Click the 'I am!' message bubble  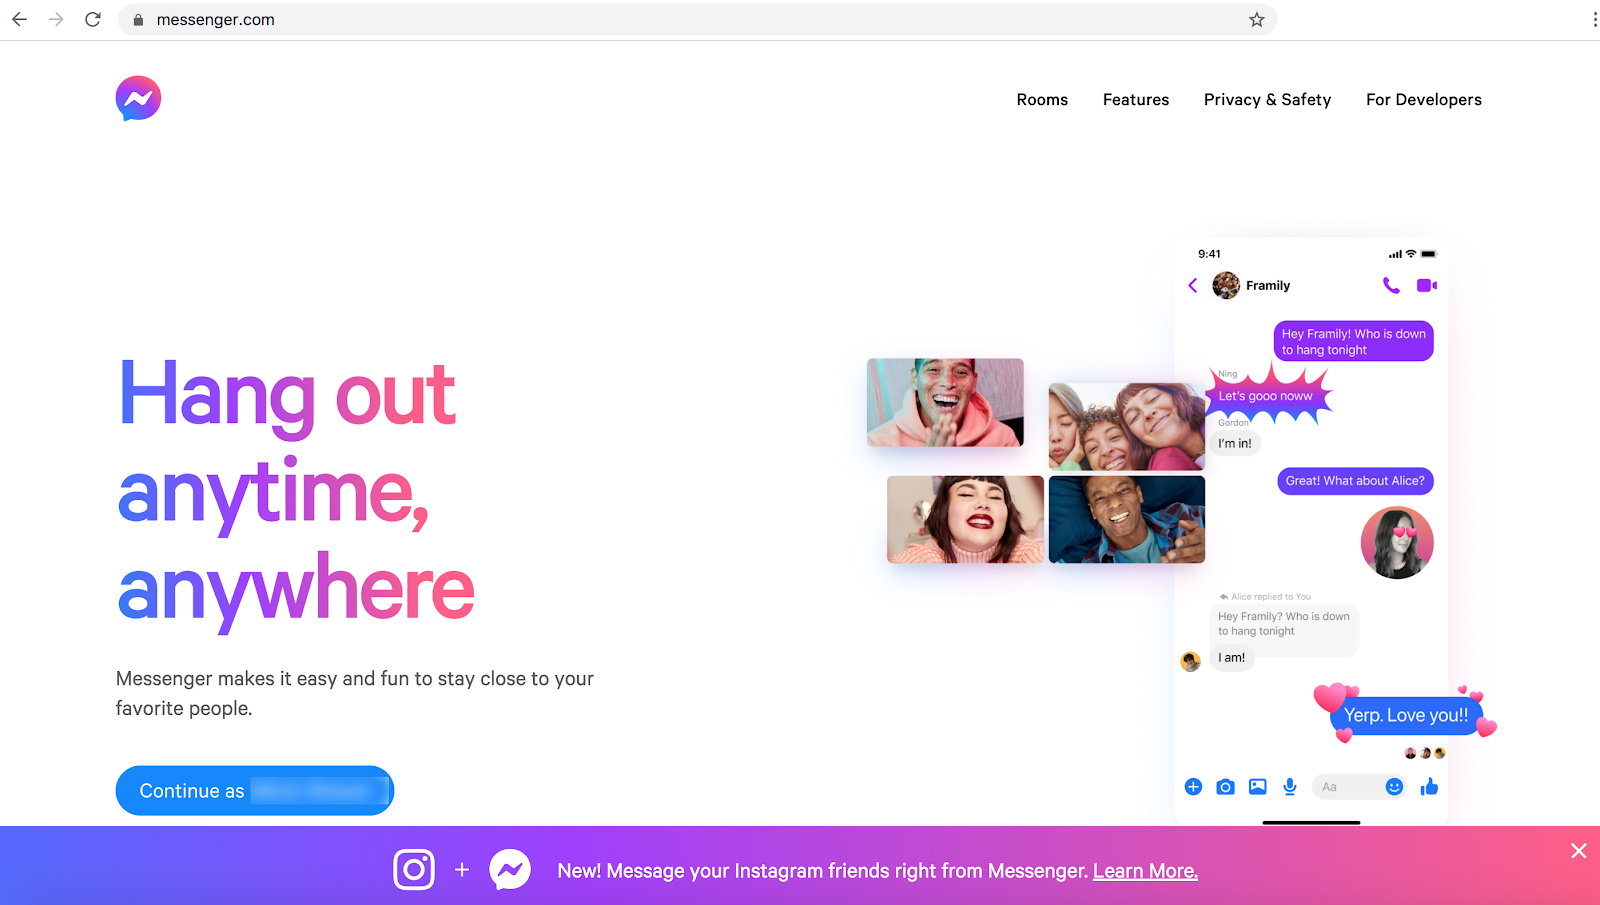[1232, 657]
